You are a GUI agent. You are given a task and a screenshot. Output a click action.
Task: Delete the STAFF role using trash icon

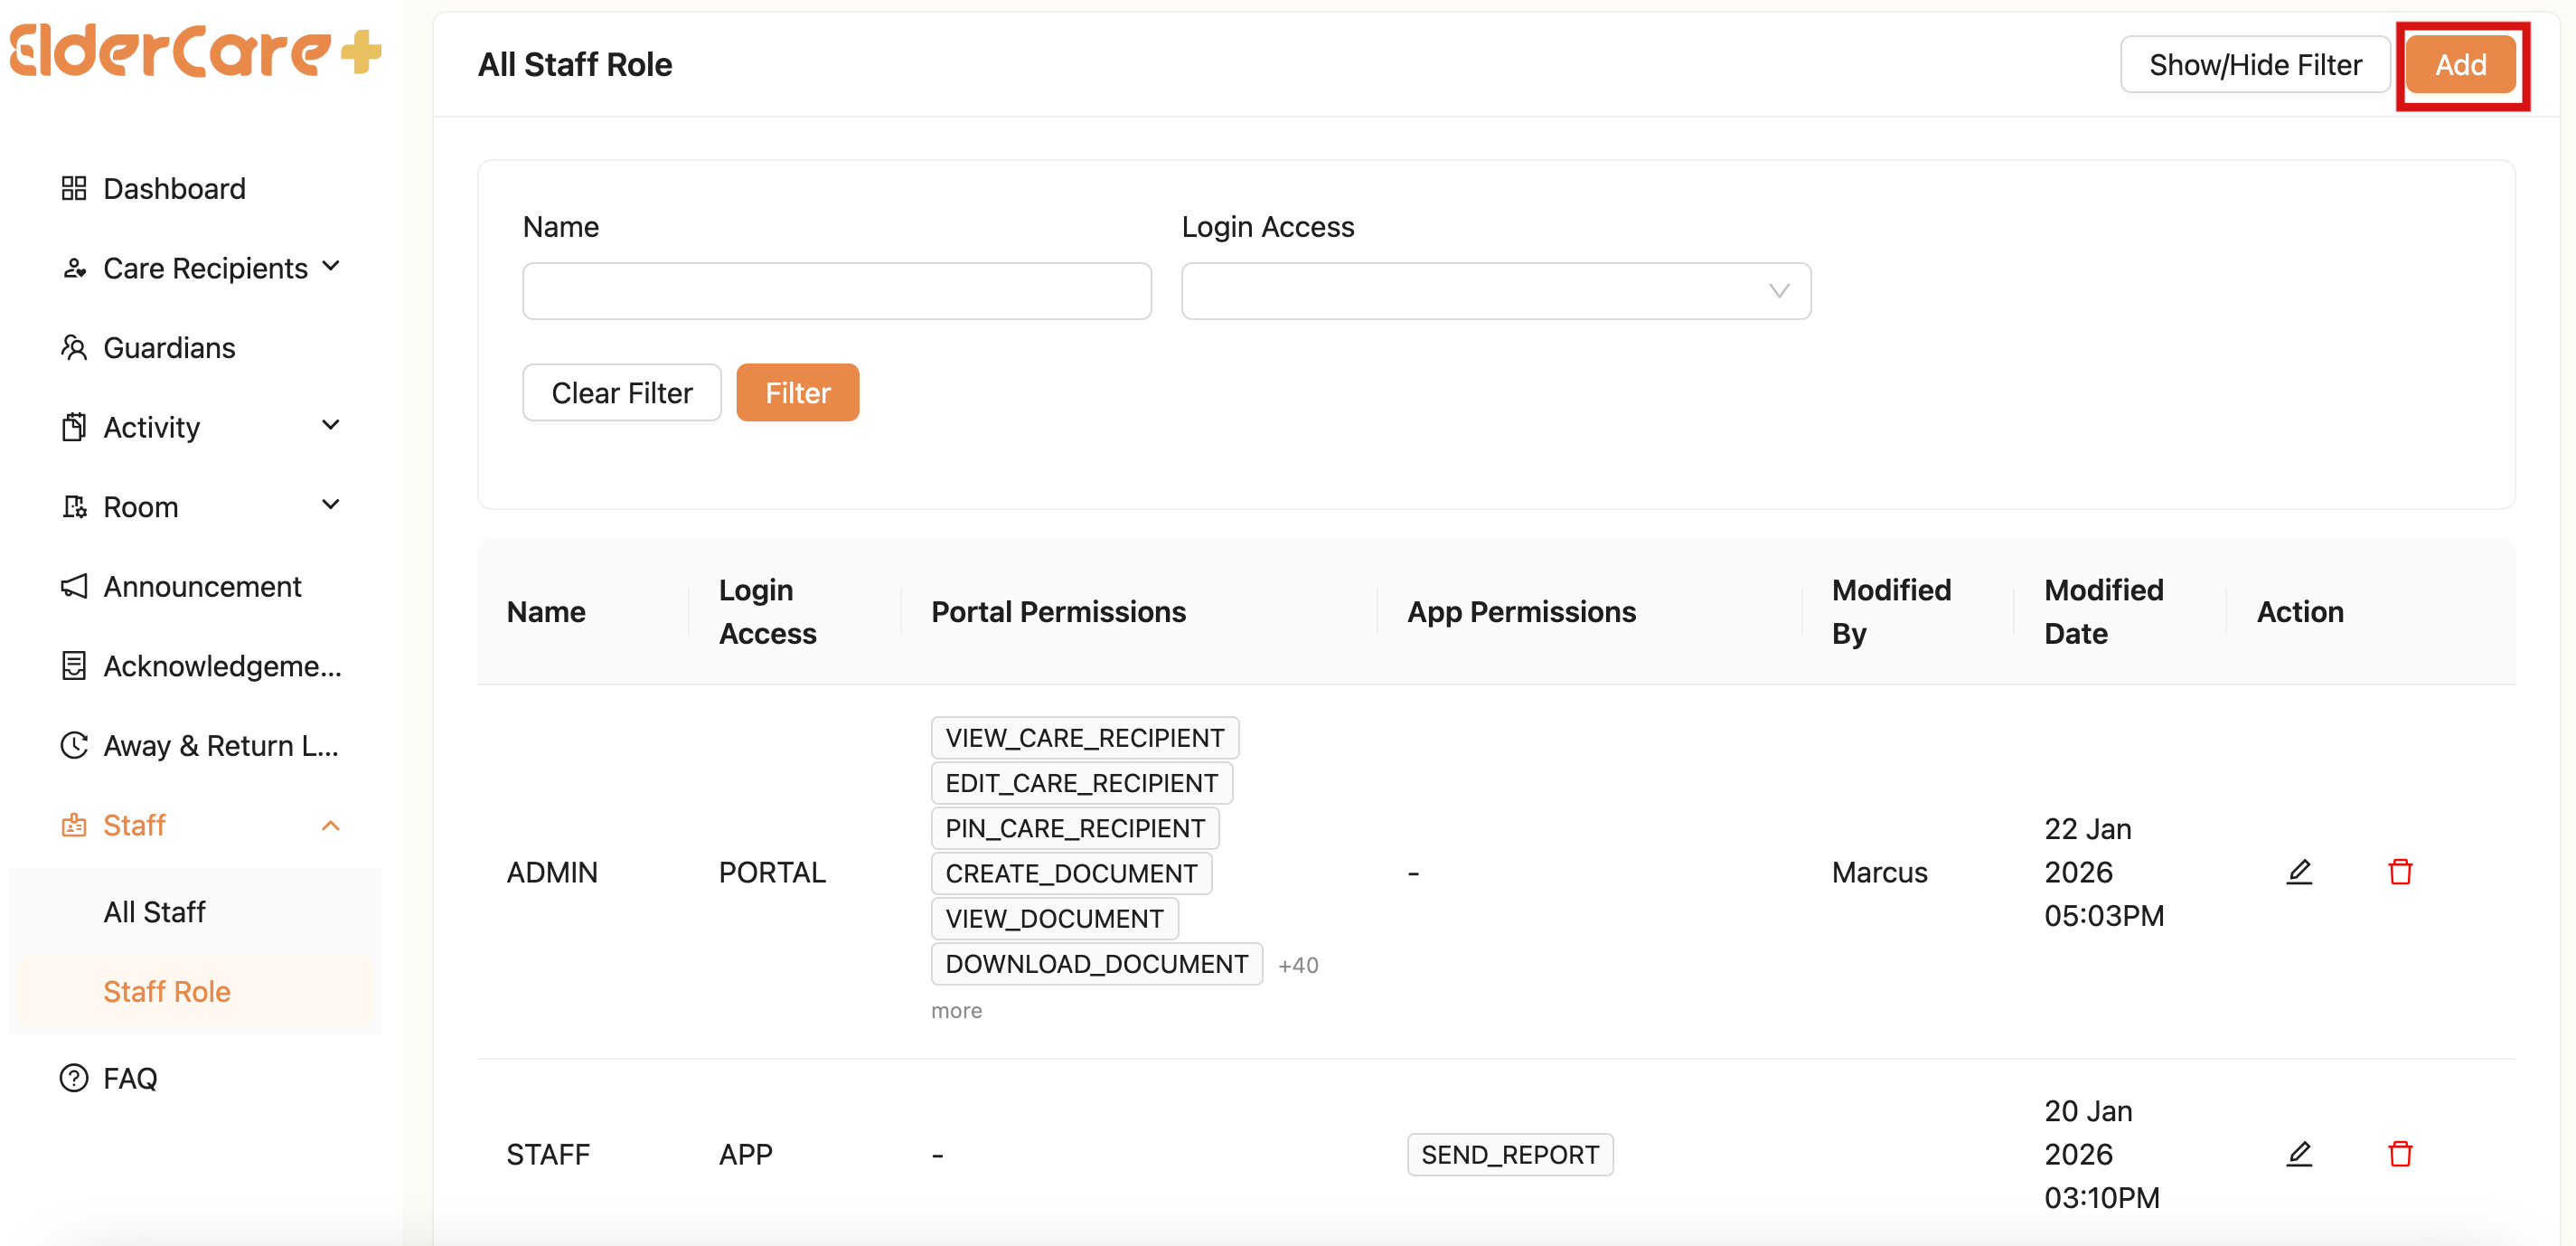click(x=2399, y=1153)
